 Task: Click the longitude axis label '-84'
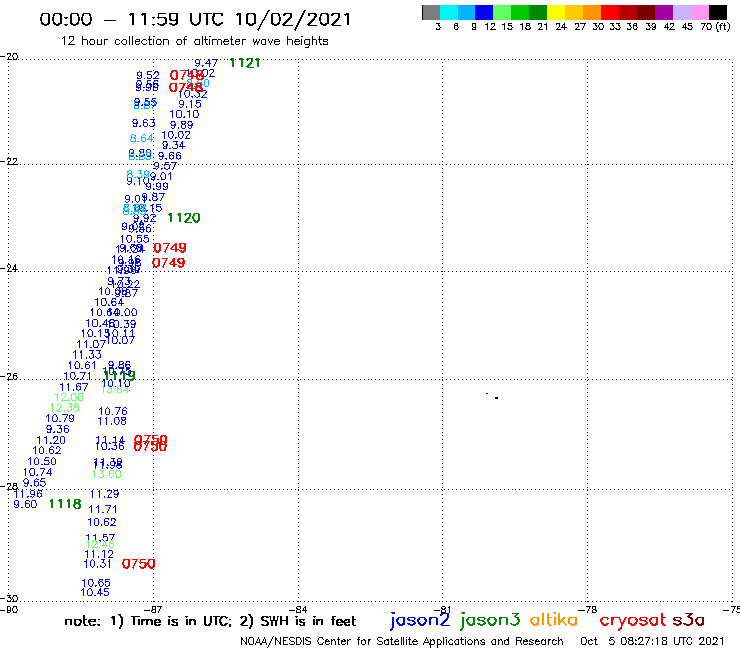pos(297,609)
